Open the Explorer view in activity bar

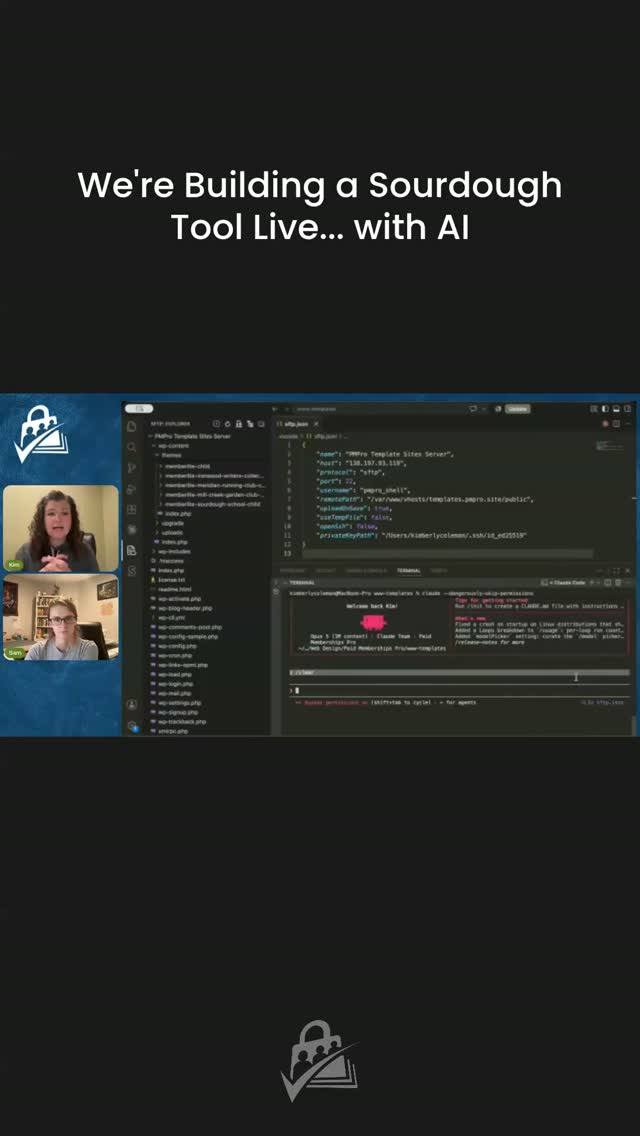[x=131, y=427]
